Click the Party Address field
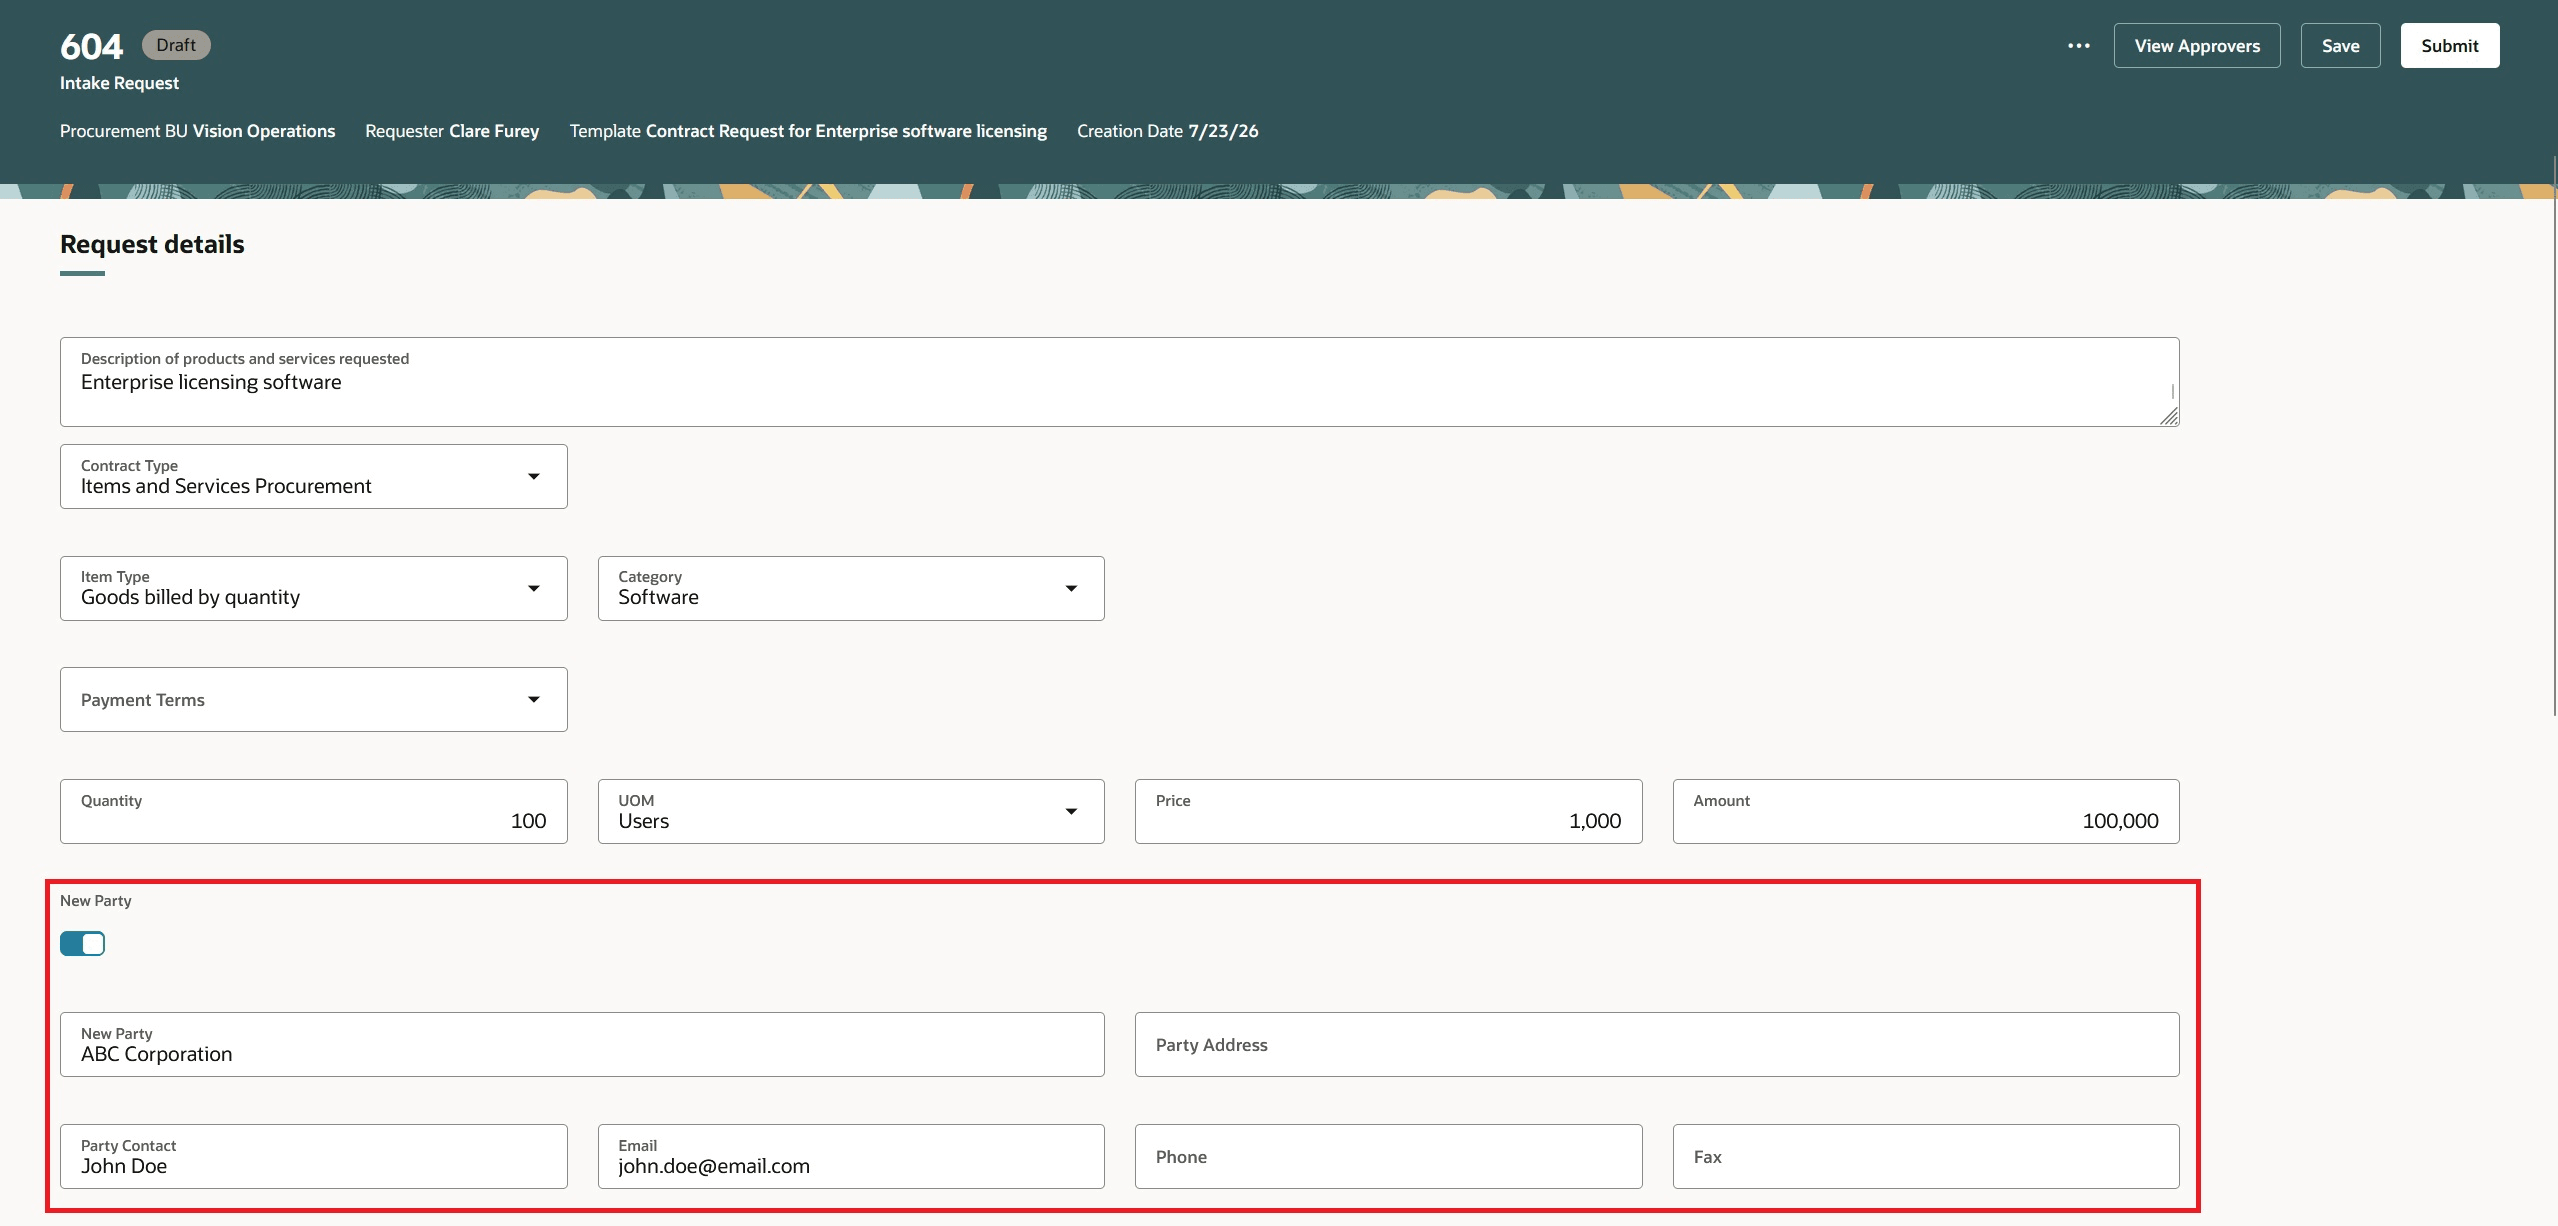Viewport: 2558px width, 1226px height. click(x=1657, y=1045)
